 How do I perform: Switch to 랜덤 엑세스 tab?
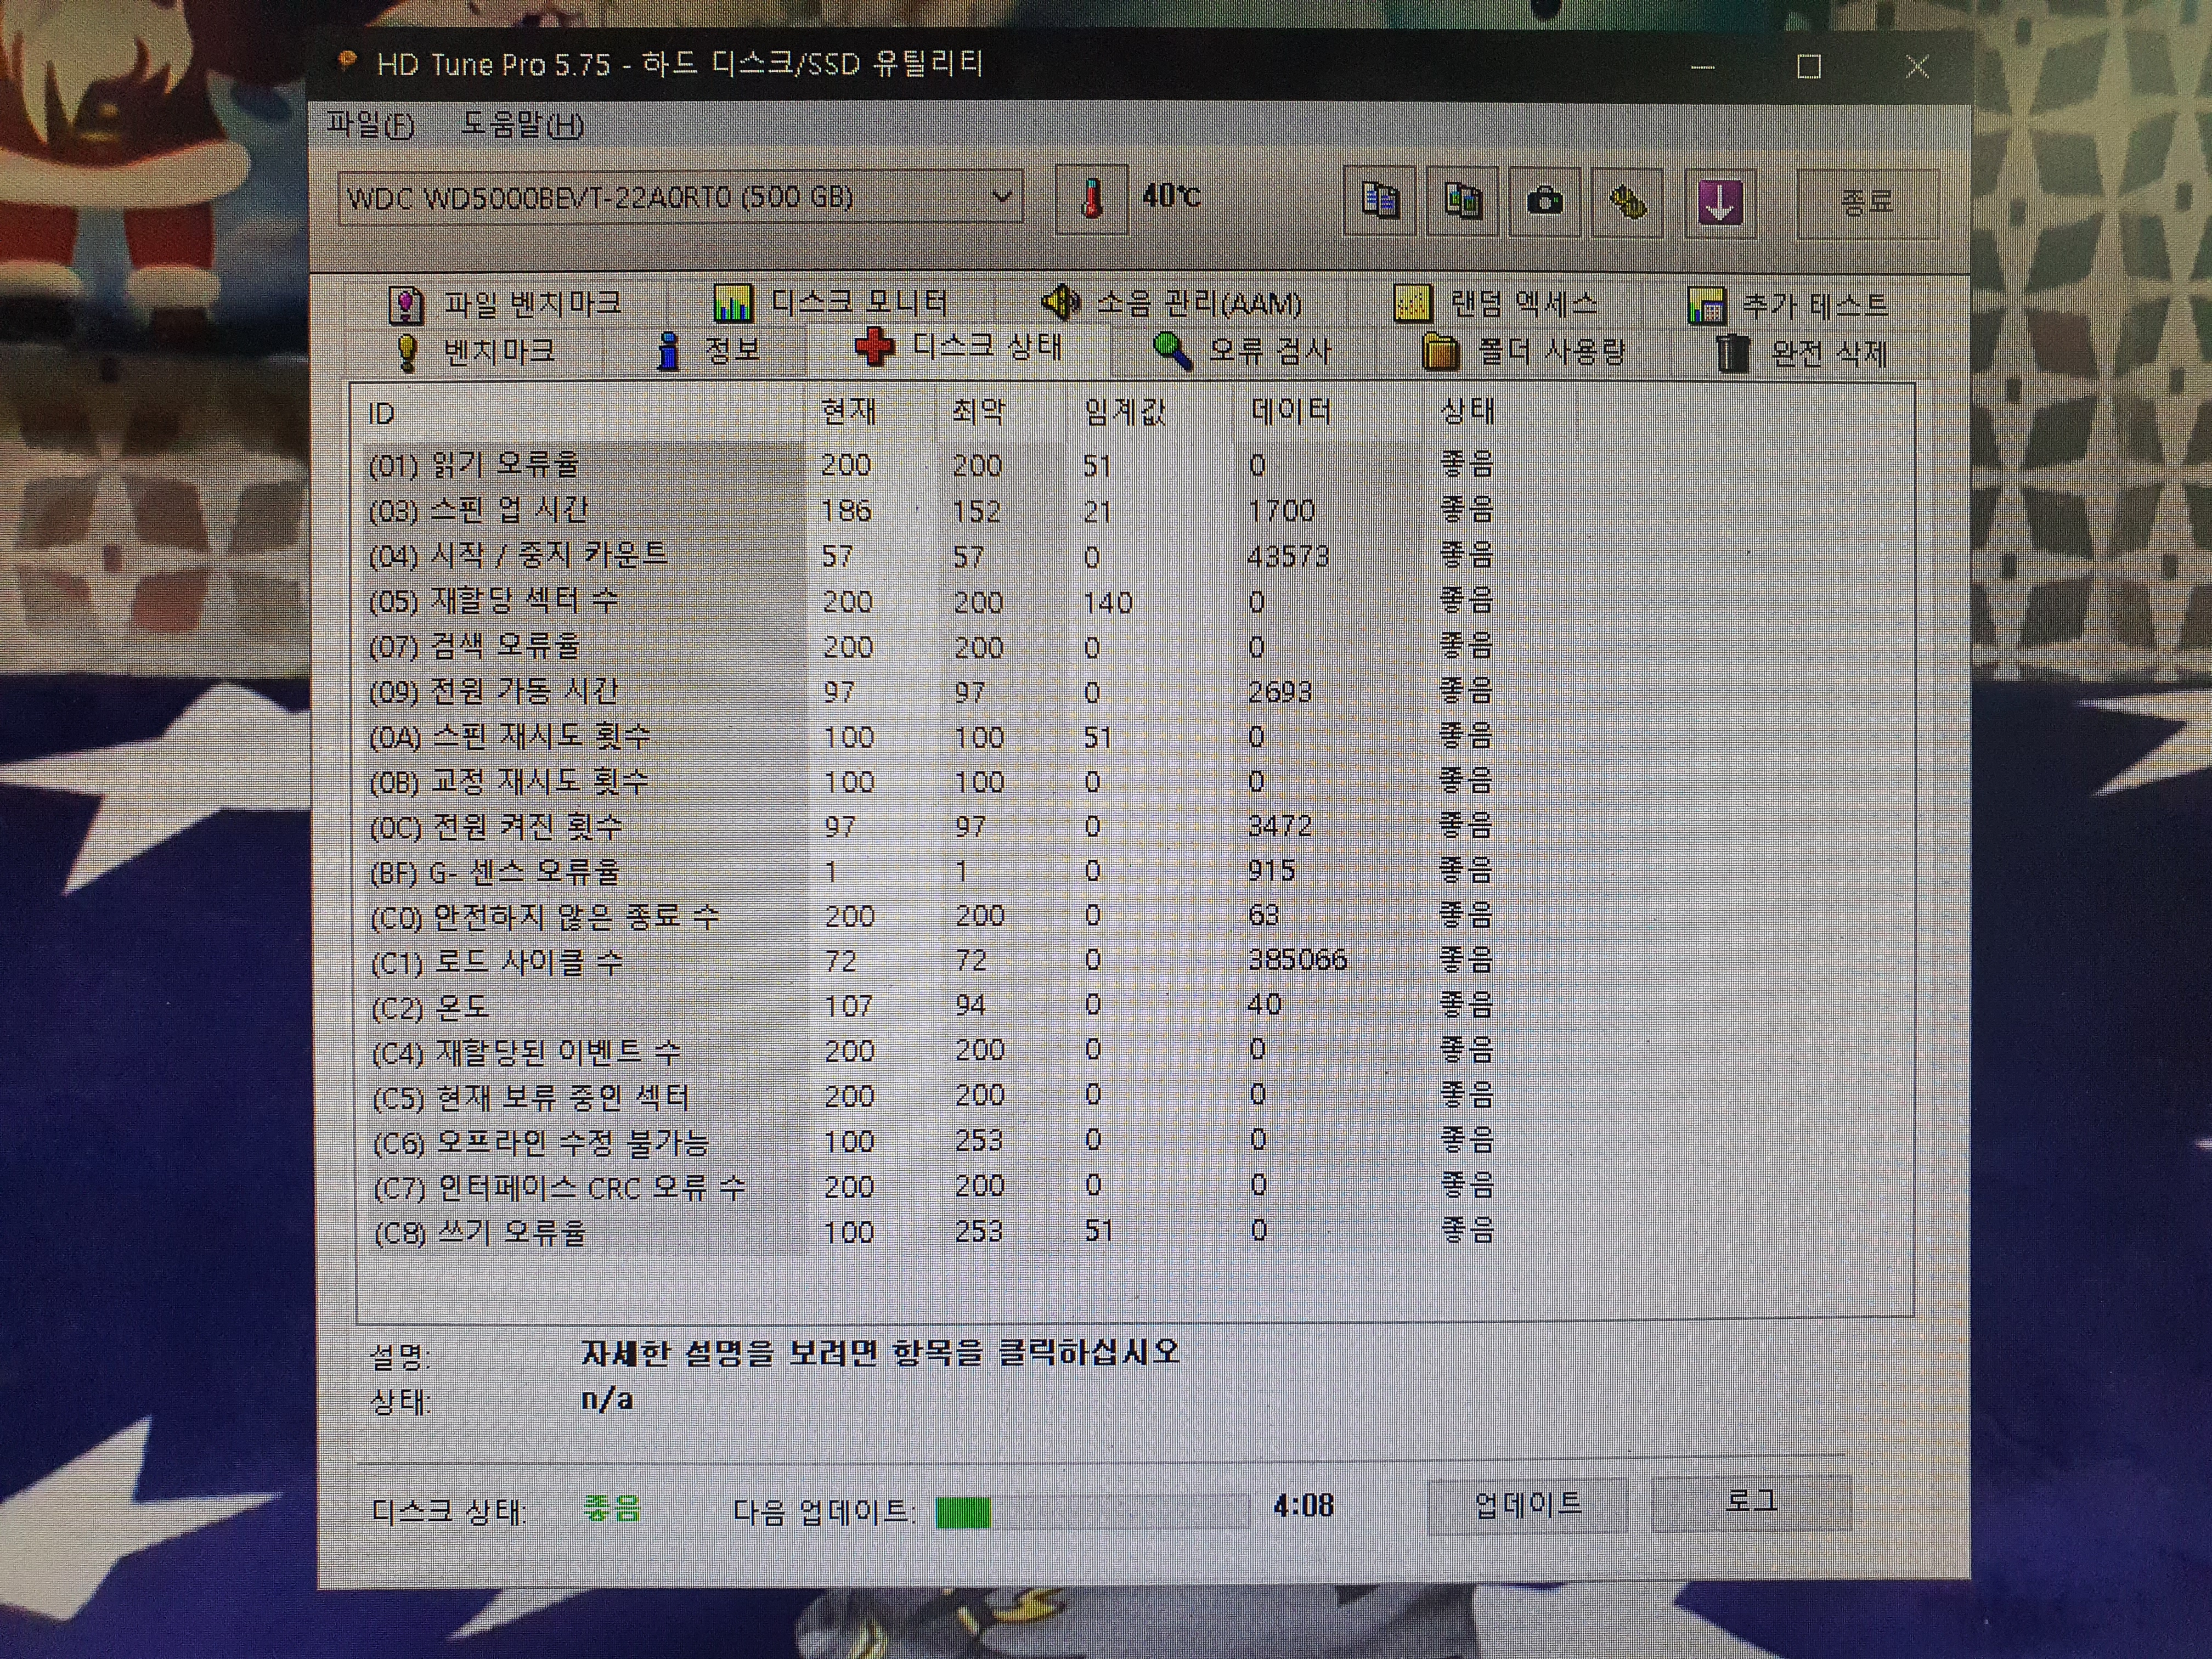coord(1496,303)
